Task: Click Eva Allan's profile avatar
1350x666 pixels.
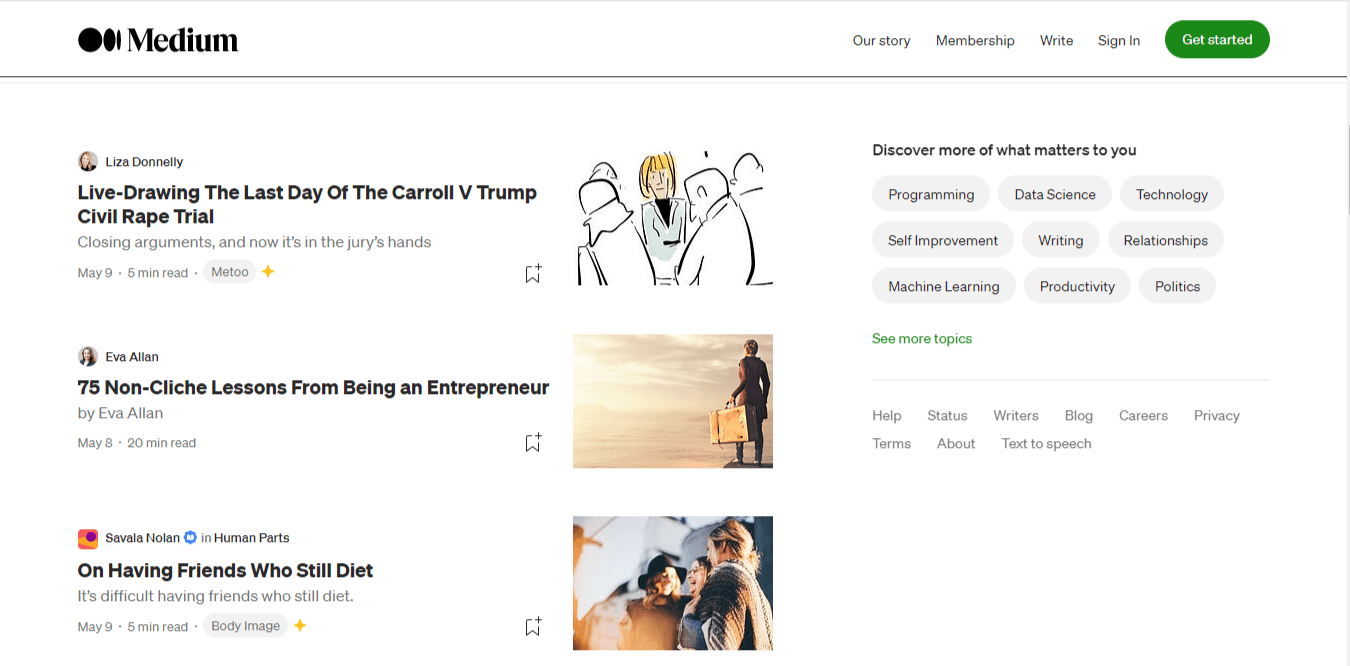Action: tap(88, 357)
